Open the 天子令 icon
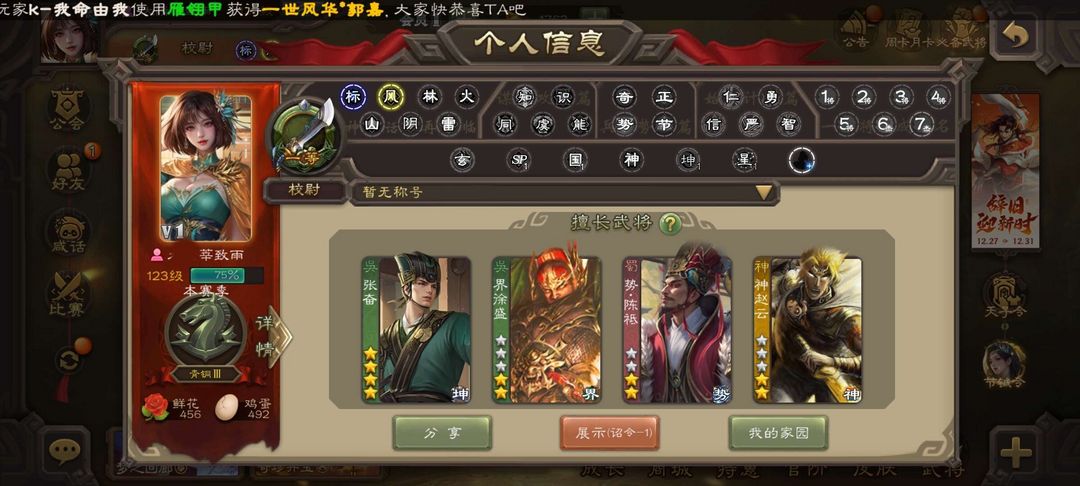 pyautogui.click(x=1004, y=298)
